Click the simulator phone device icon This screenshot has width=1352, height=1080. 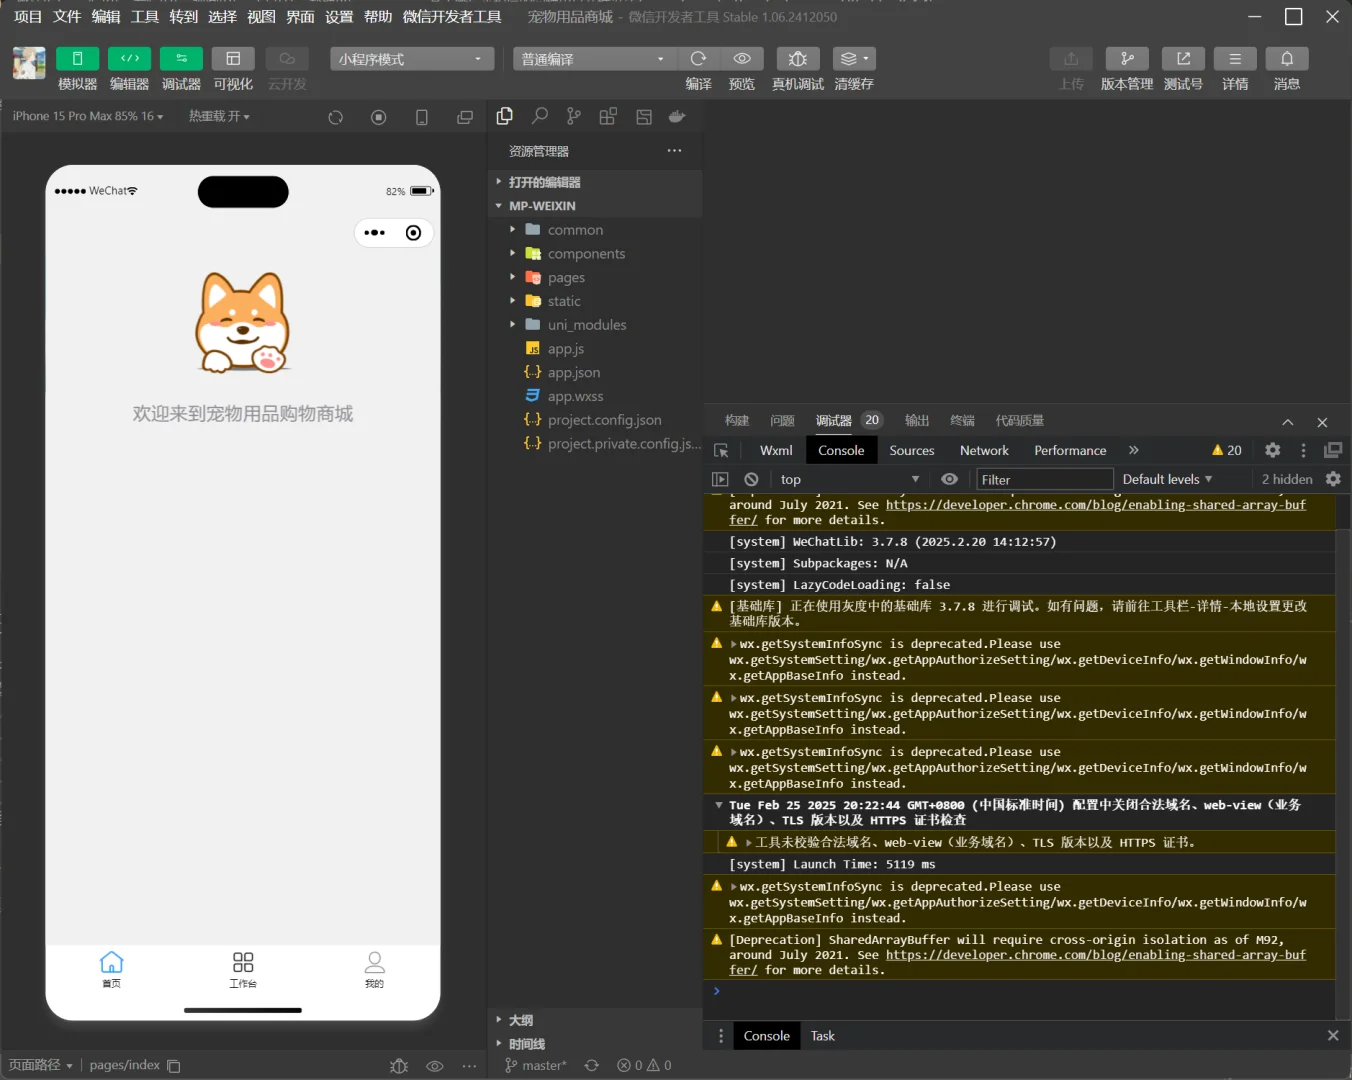(422, 117)
